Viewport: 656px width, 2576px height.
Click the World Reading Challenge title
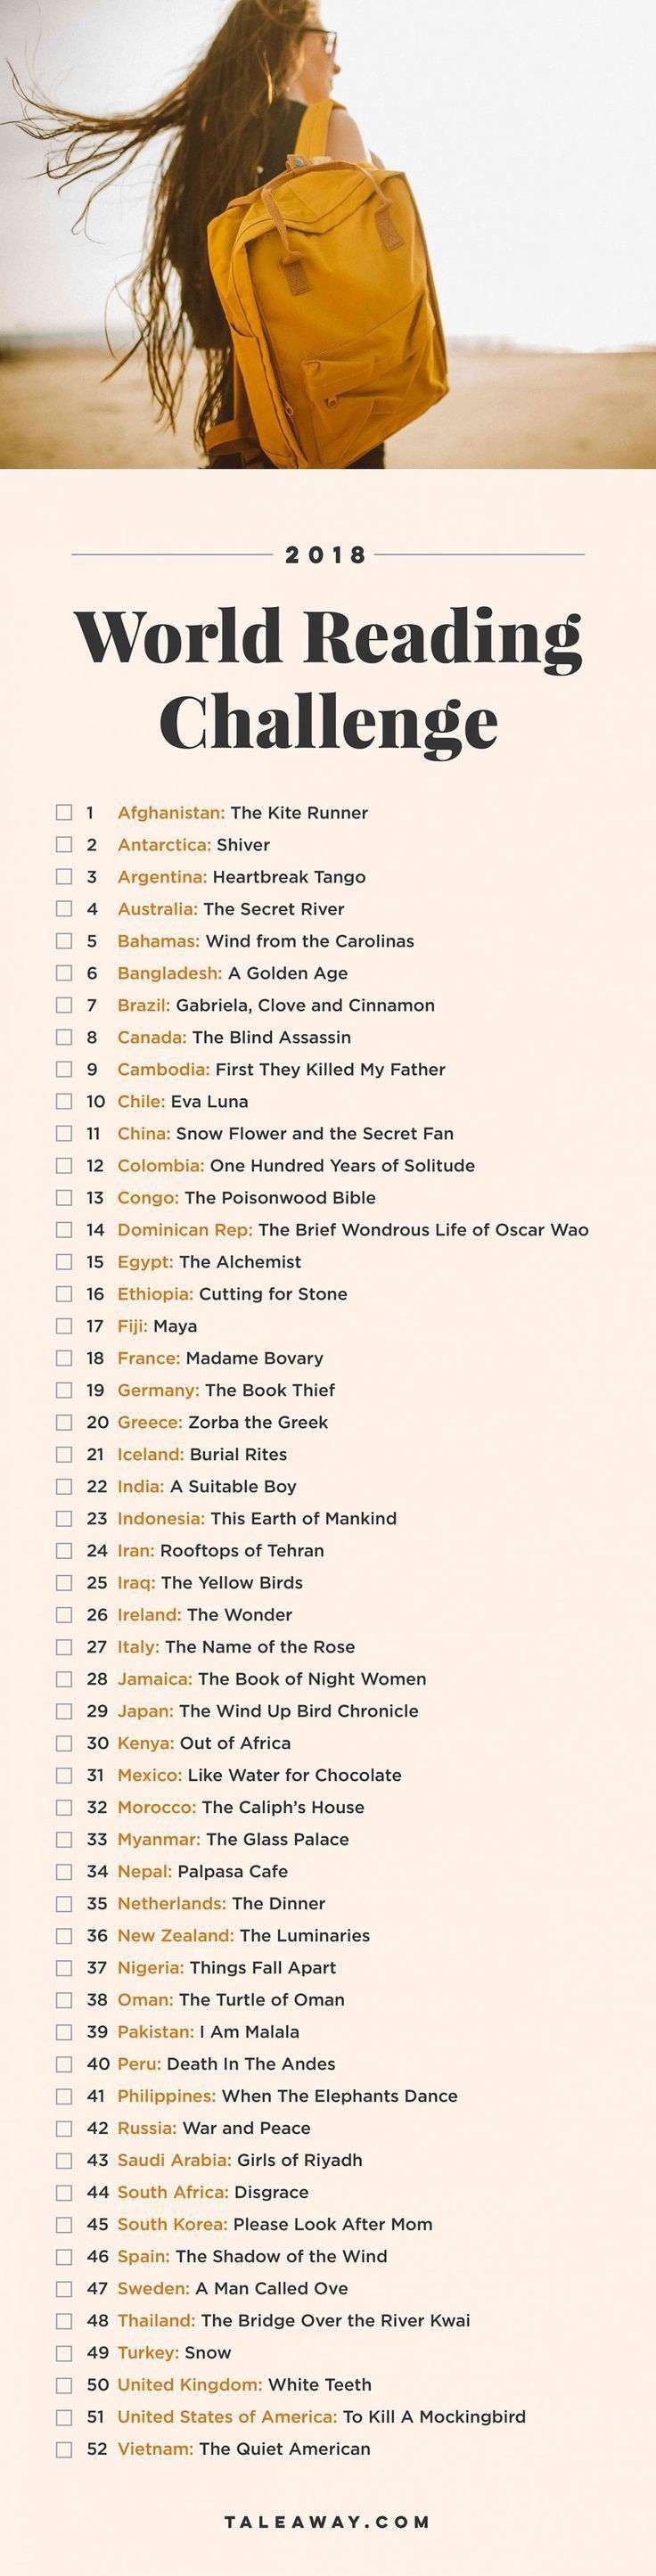click(328, 678)
